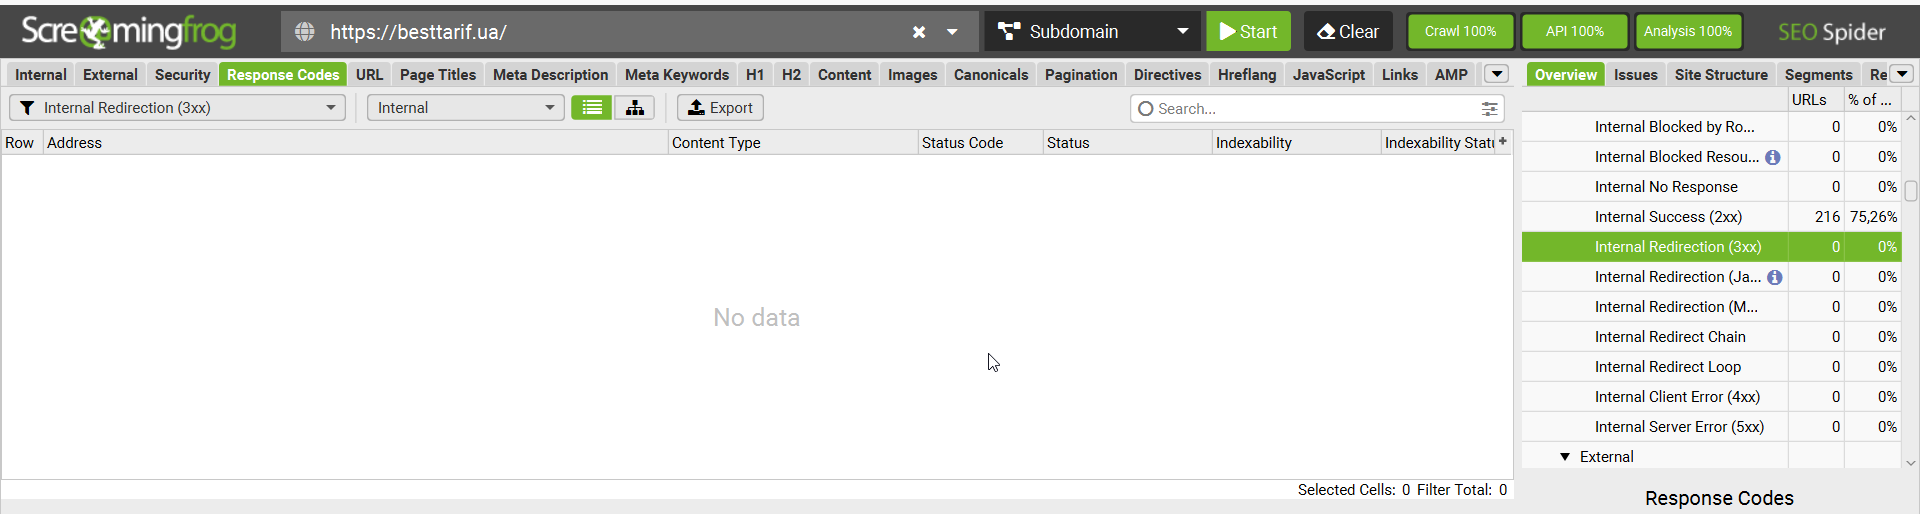Sort by Indexability column header
This screenshot has width=1920, height=514.
1296,142
